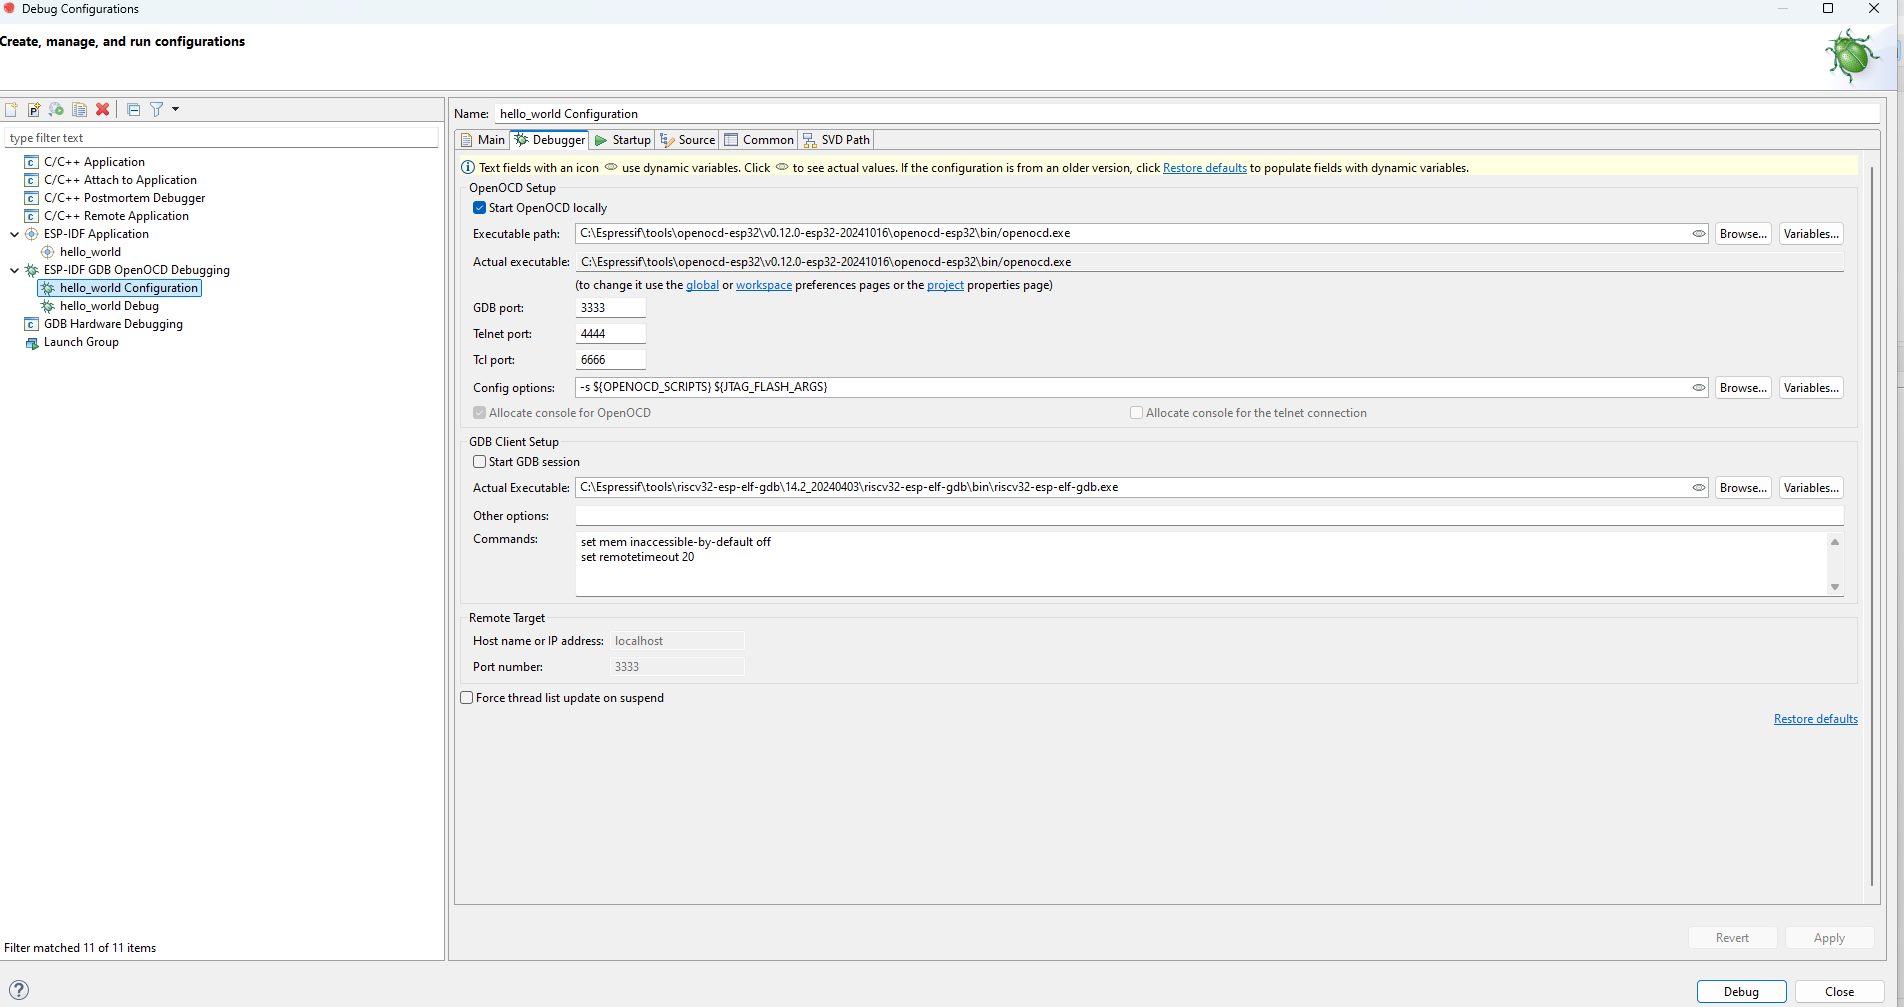This screenshot has width=1904, height=1007.
Task: Switch to the Main tab
Action: (x=483, y=140)
